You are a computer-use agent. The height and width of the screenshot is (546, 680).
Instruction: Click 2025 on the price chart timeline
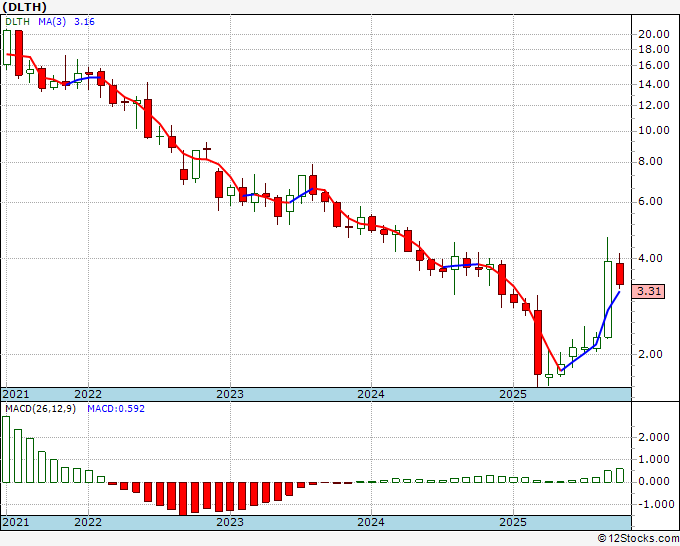tap(513, 394)
